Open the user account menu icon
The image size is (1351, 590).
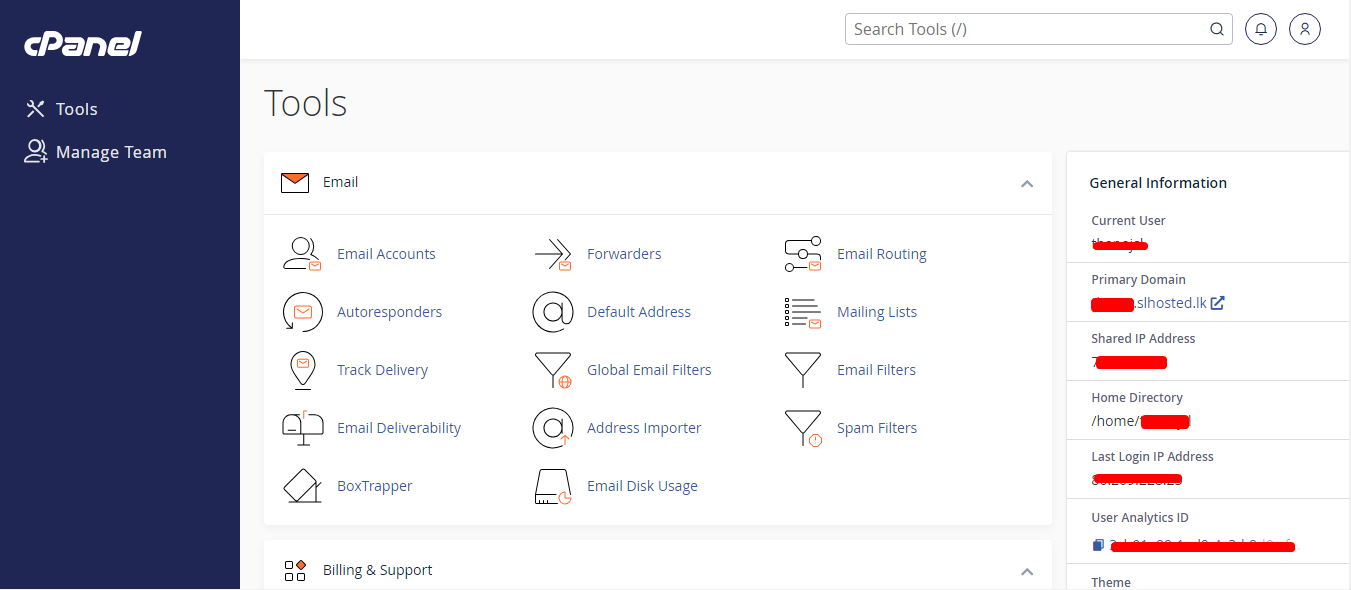point(1305,29)
